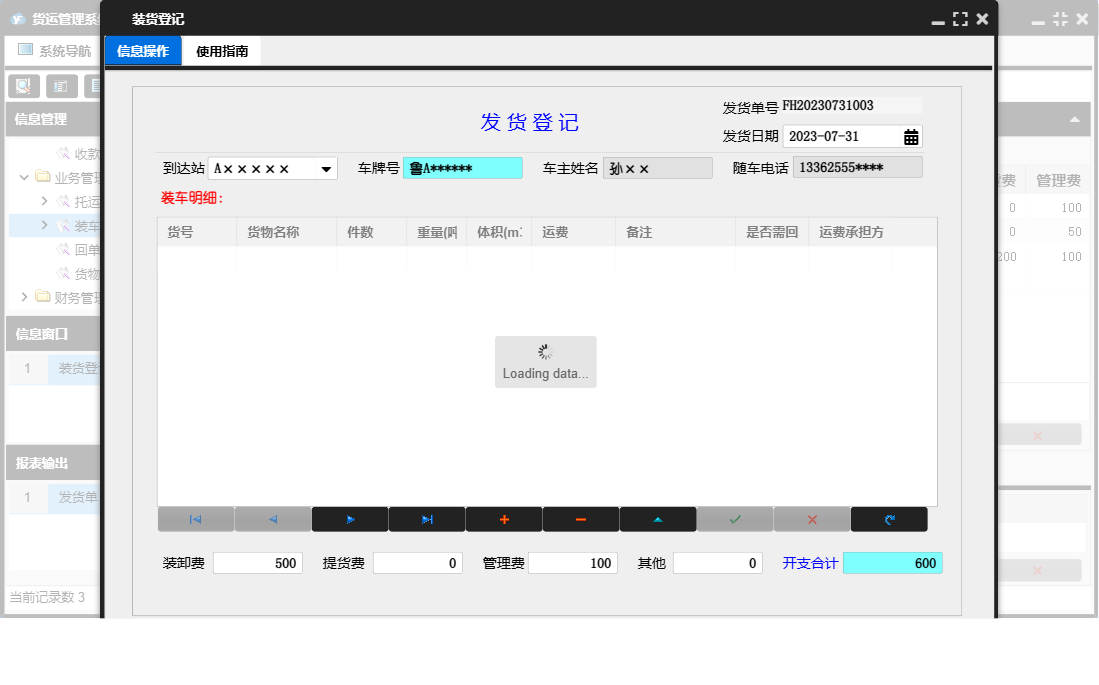The height and width of the screenshot is (685, 1099).
Task: Jump to the last record in navigator
Action: click(427, 520)
